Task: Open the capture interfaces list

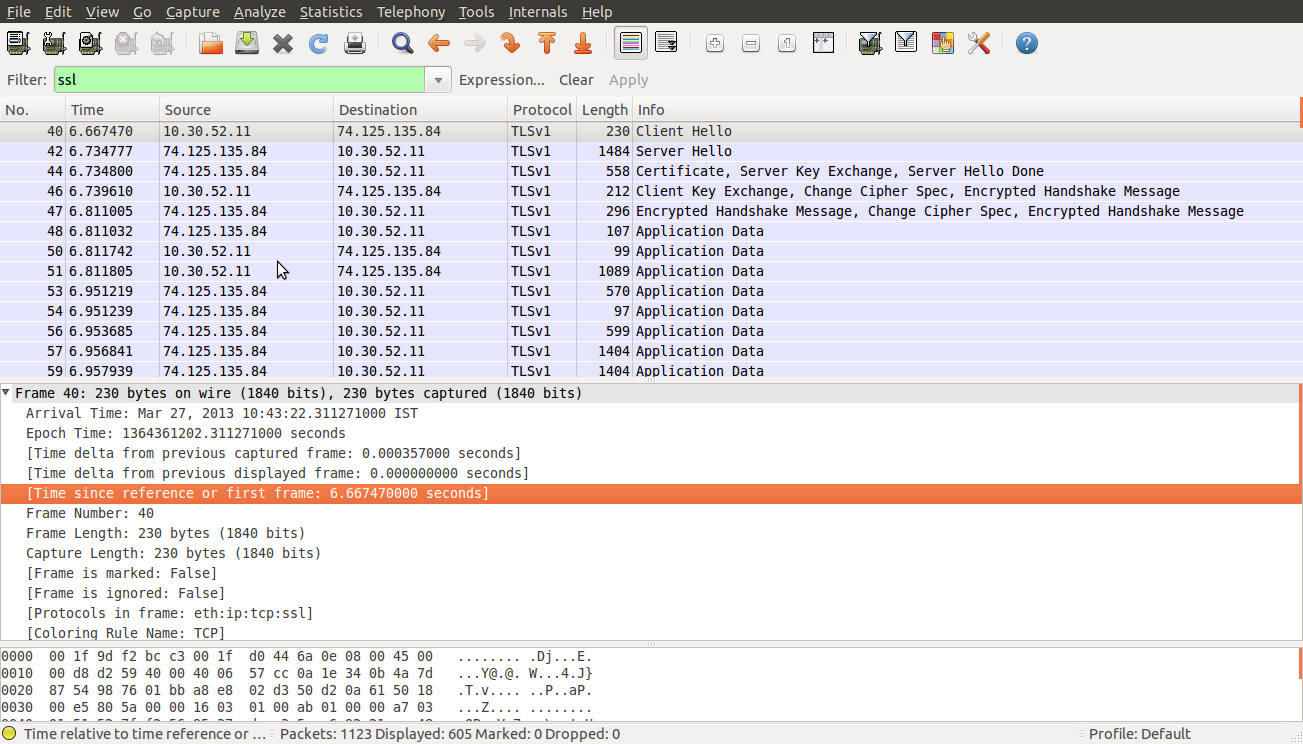Action: coord(18,43)
